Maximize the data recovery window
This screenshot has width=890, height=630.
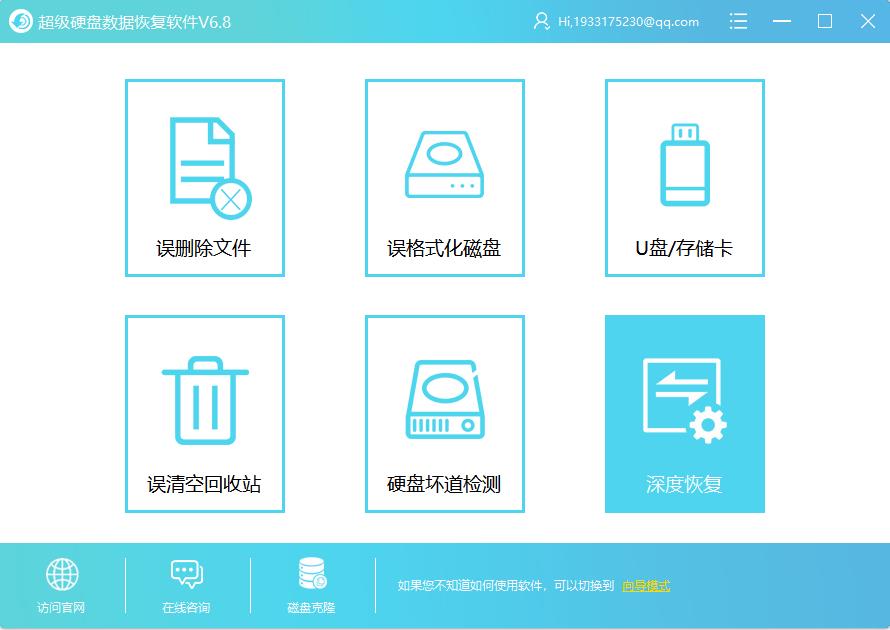tap(825, 22)
